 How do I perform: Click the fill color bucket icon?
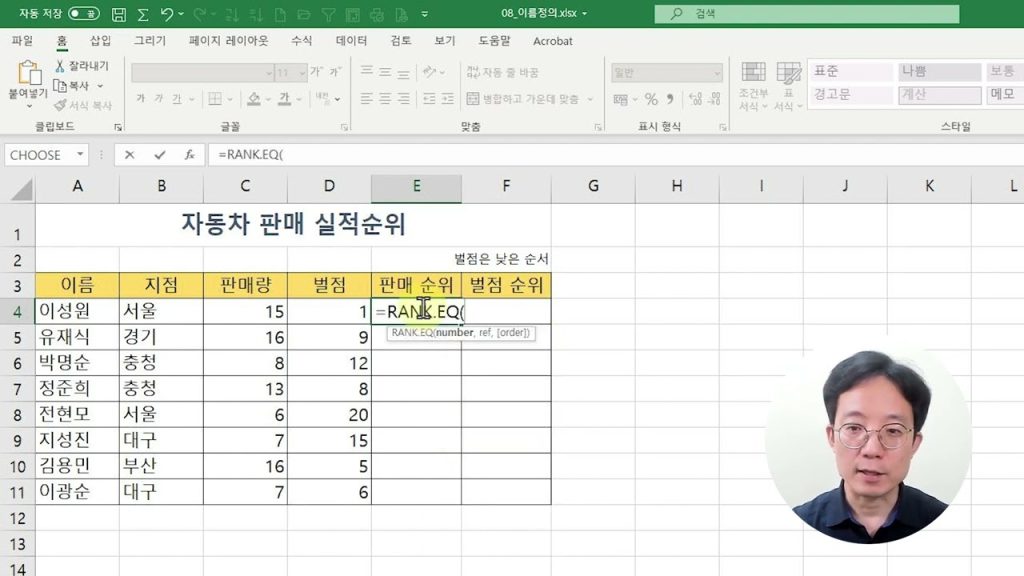pos(254,99)
